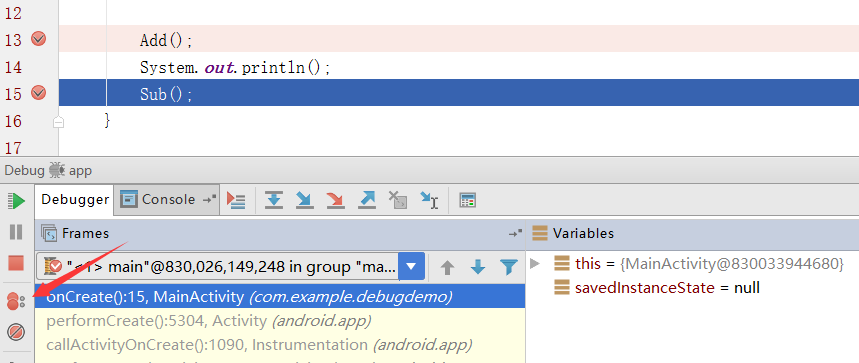
Task: Click the Frames panel header icon
Action: point(49,234)
